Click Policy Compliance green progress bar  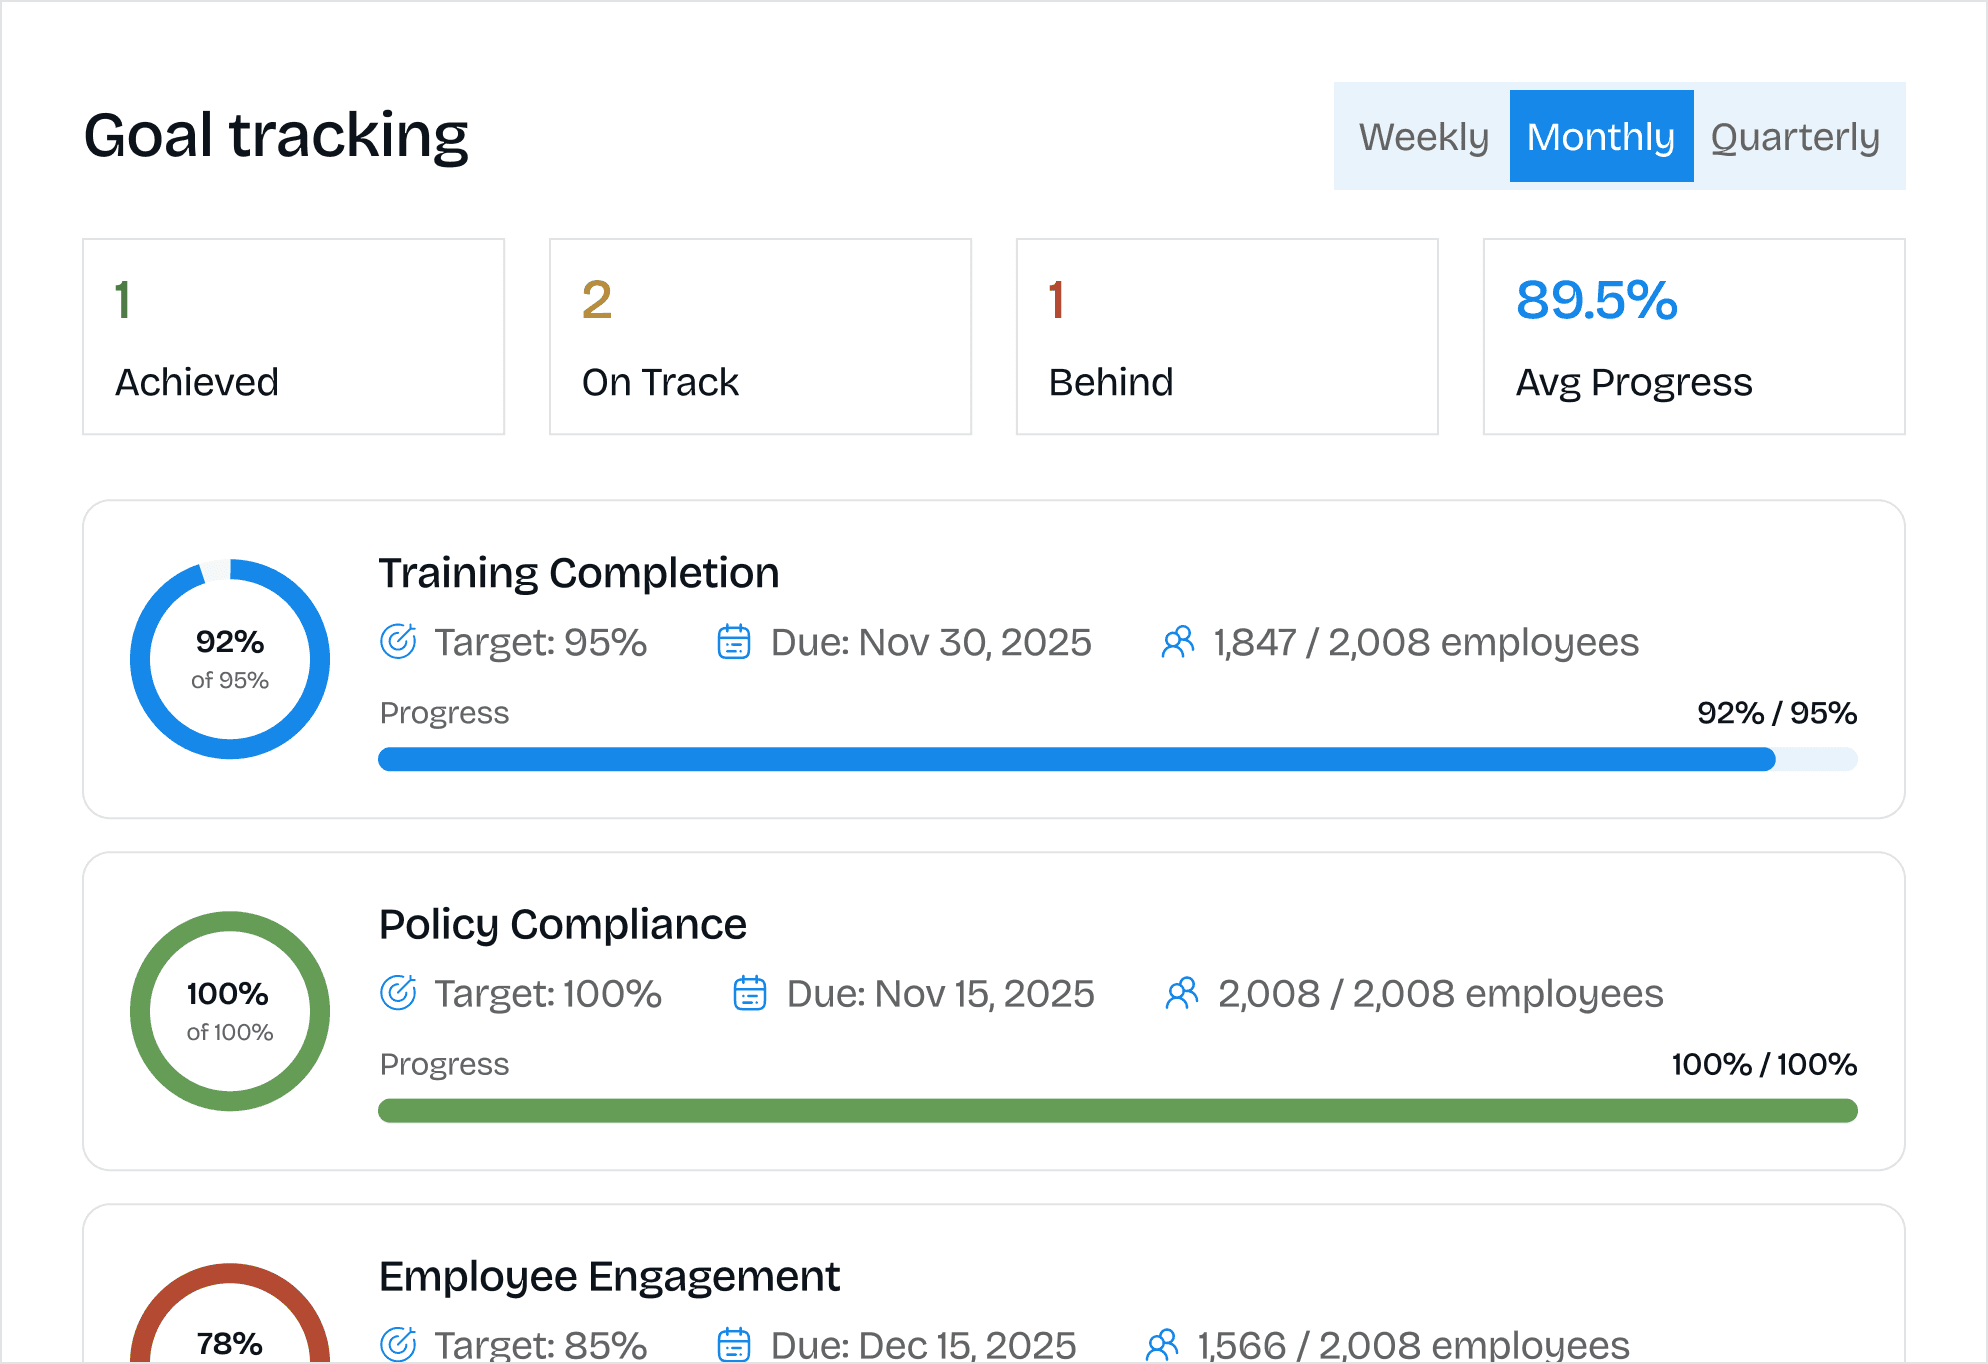tap(1117, 1111)
